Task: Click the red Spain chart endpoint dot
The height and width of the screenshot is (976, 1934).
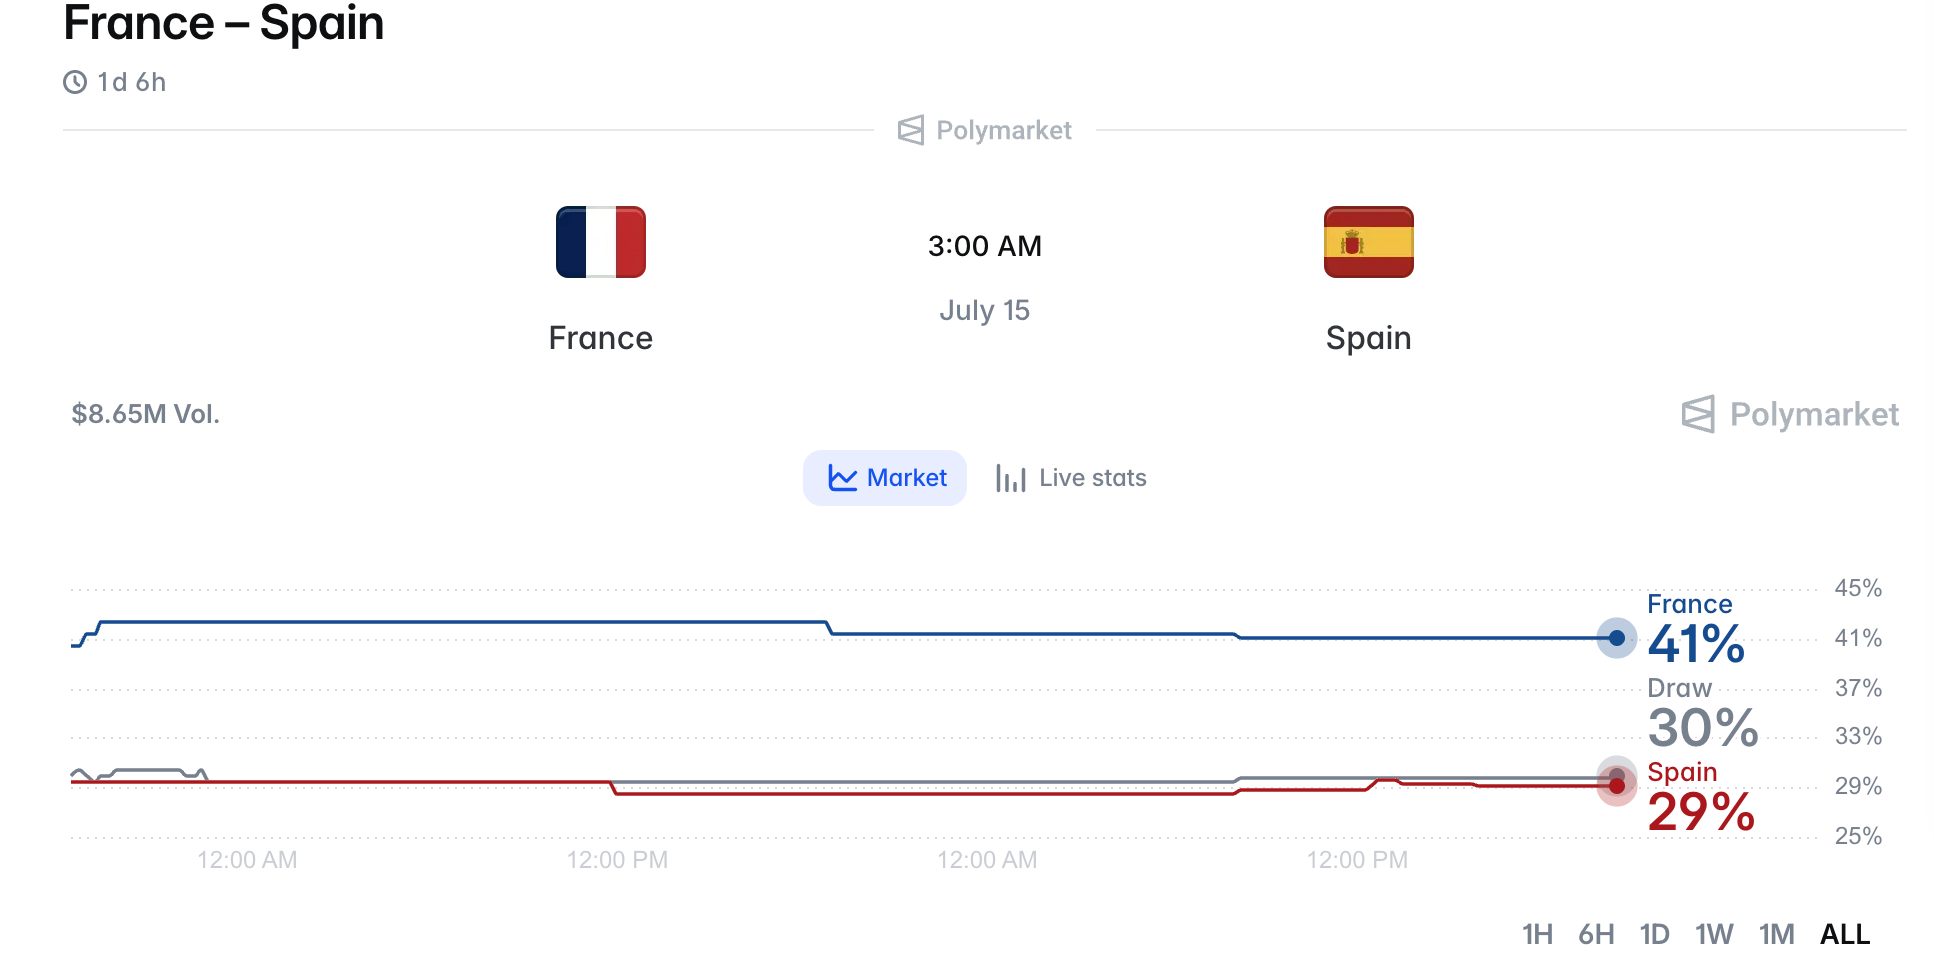Action: (x=1616, y=786)
